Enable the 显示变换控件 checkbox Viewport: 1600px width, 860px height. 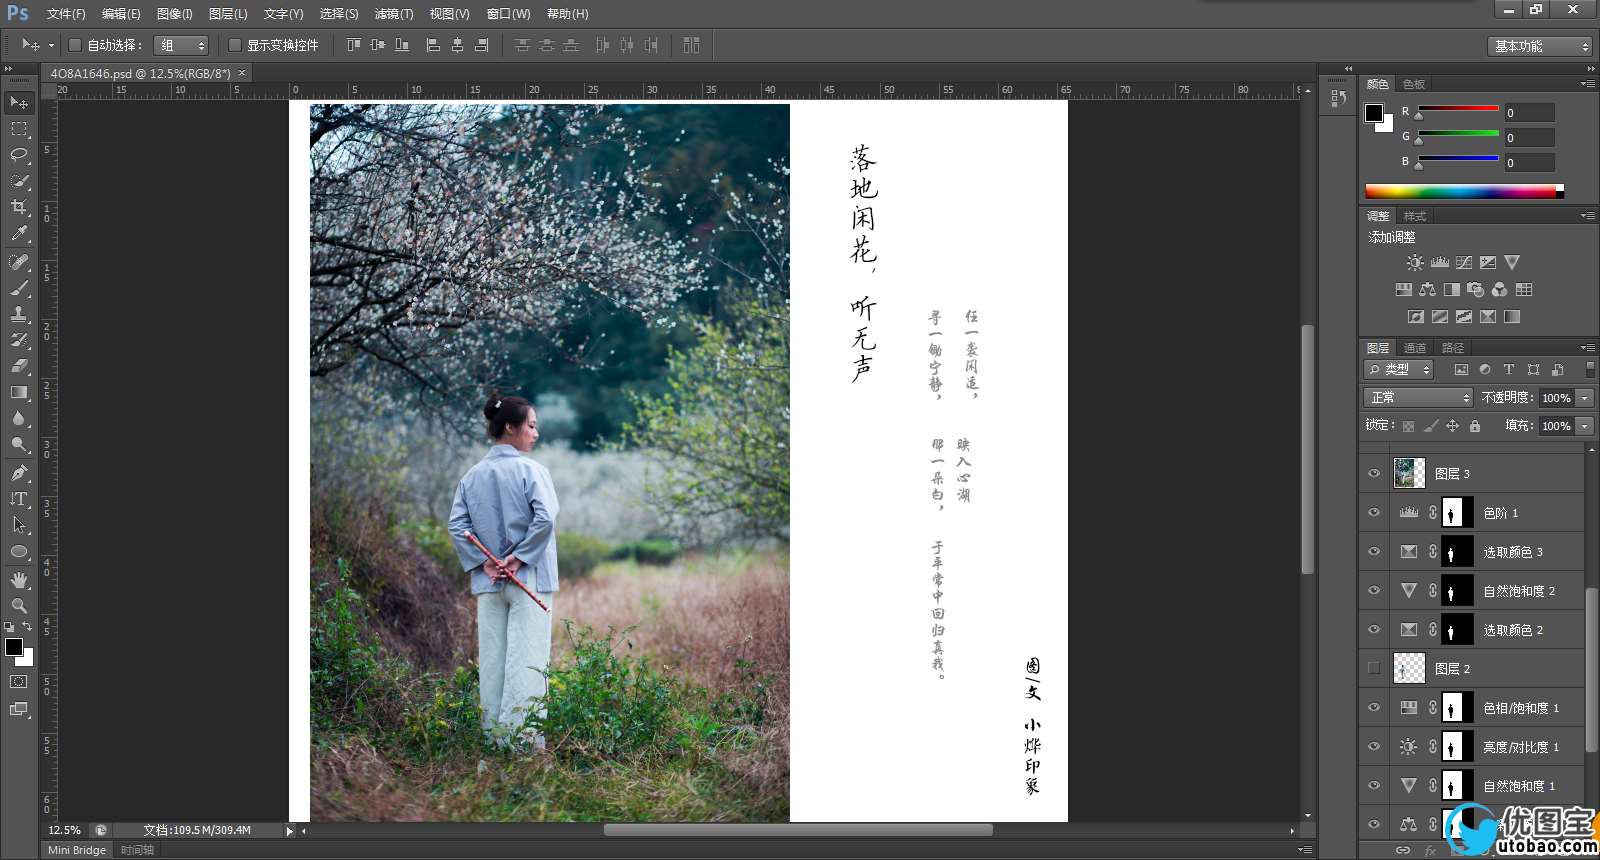pyautogui.click(x=235, y=45)
